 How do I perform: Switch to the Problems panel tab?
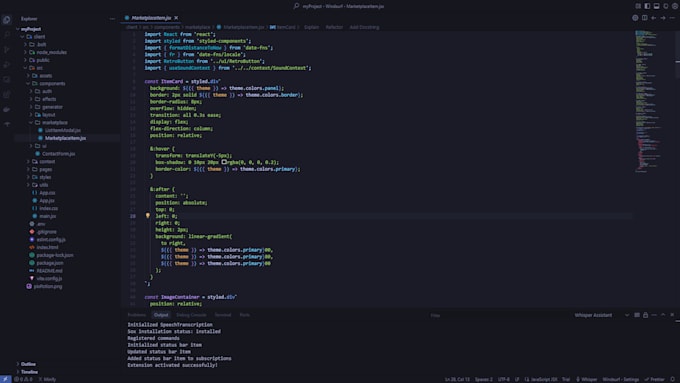click(137, 315)
